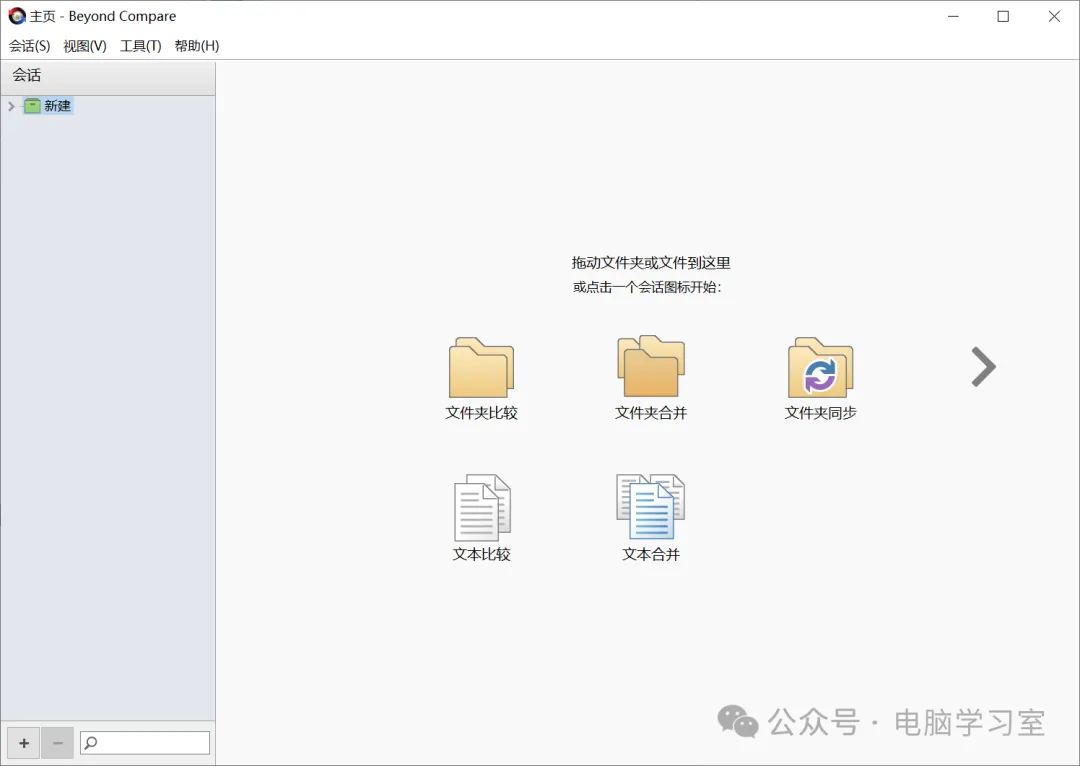Open the 工具(T) menu

coord(141,46)
